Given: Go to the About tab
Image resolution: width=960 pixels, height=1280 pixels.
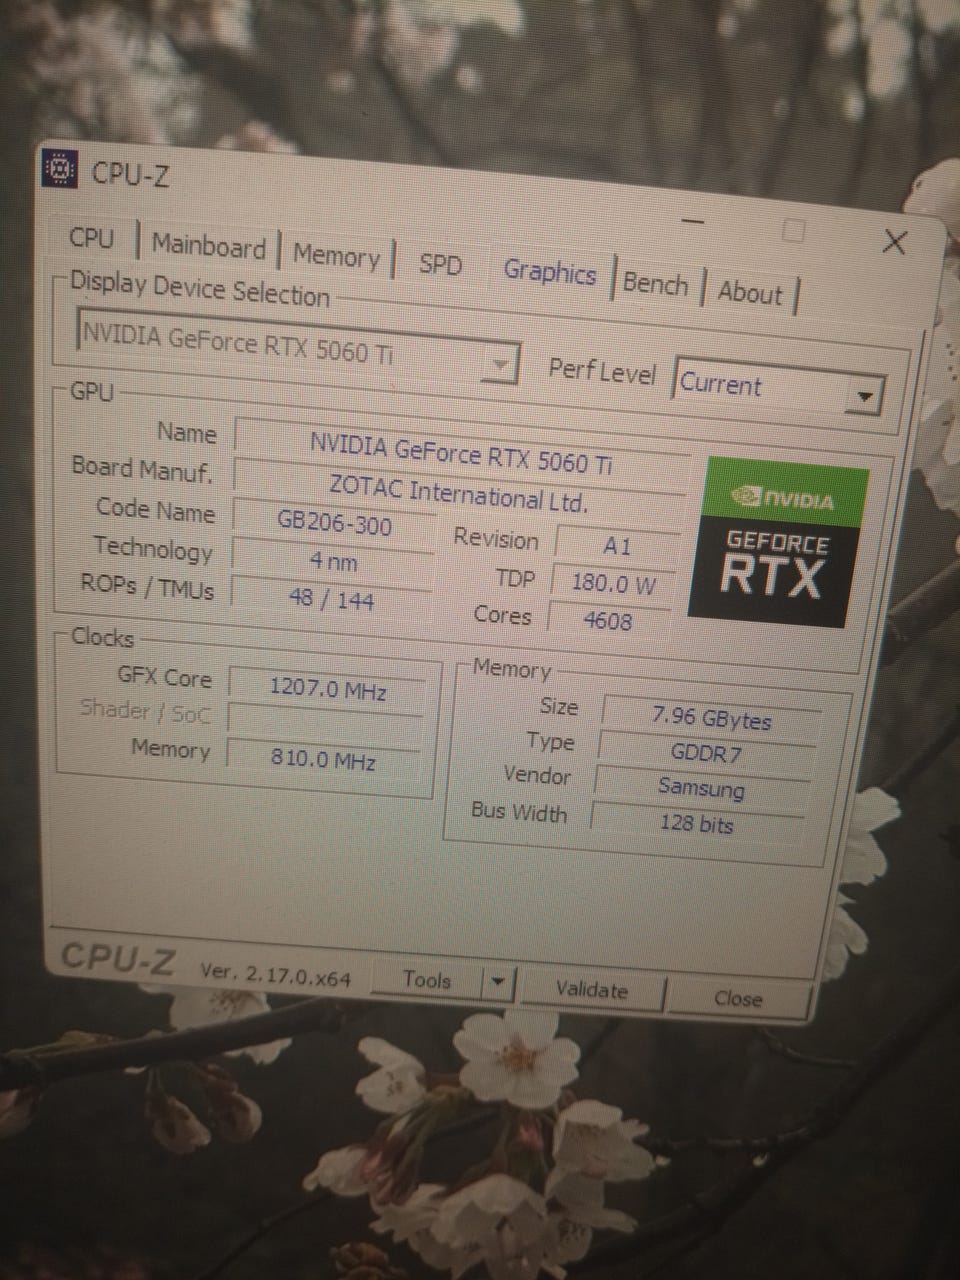Looking at the screenshot, I should point(750,292).
